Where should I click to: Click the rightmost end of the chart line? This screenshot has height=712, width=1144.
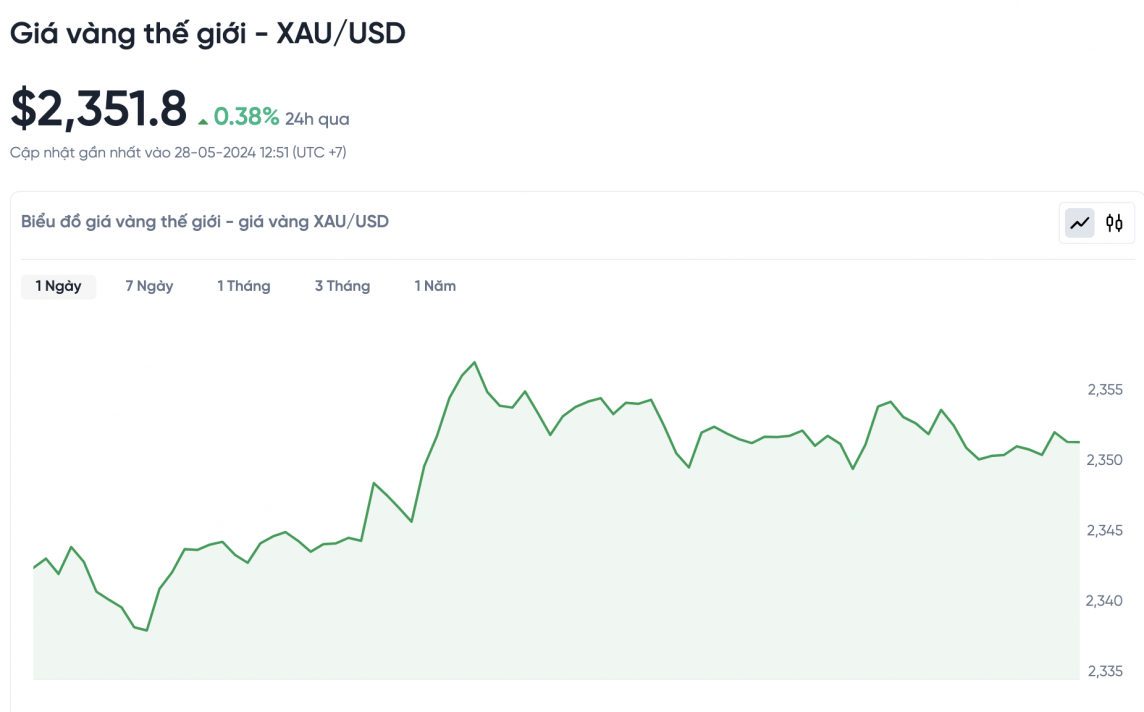coord(1079,442)
